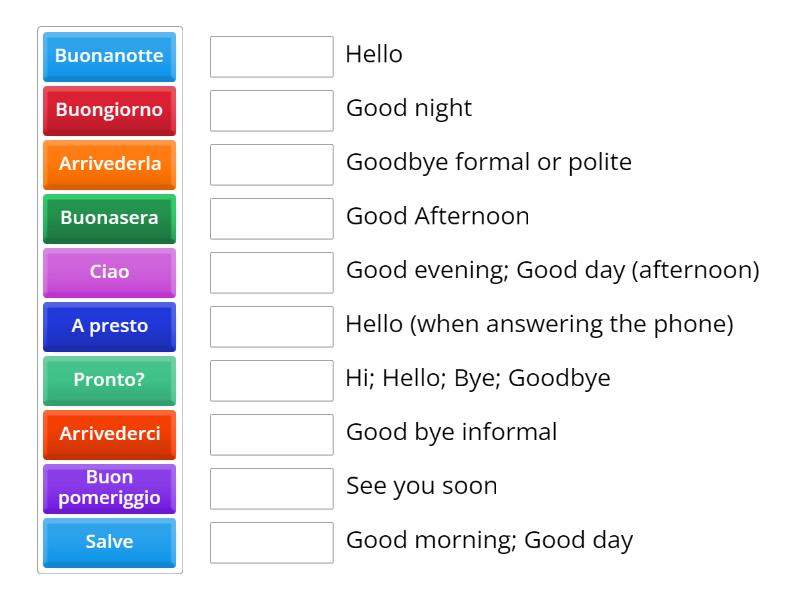Click the box next to Hi; Hello; Bye; Goodbye
This screenshot has height=600, width=800.
point(271,380)
